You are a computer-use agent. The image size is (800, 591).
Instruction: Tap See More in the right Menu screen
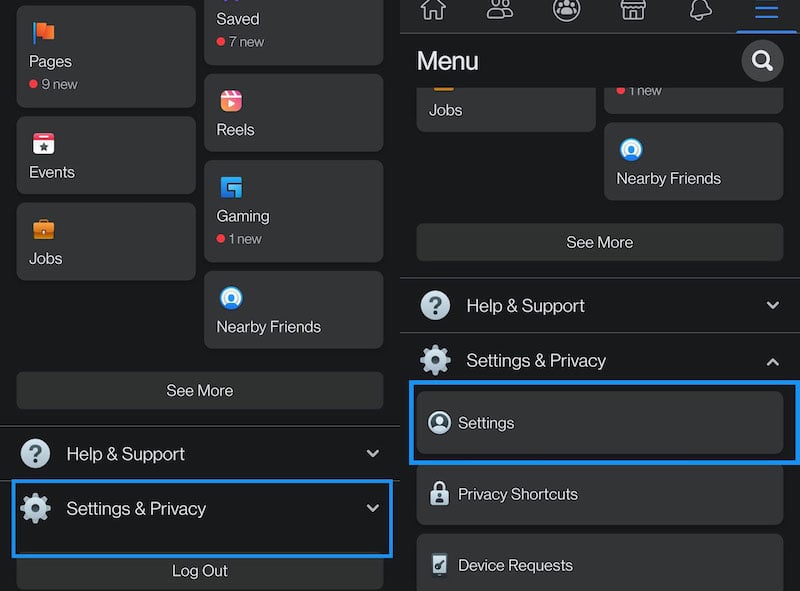click(600, 242)
